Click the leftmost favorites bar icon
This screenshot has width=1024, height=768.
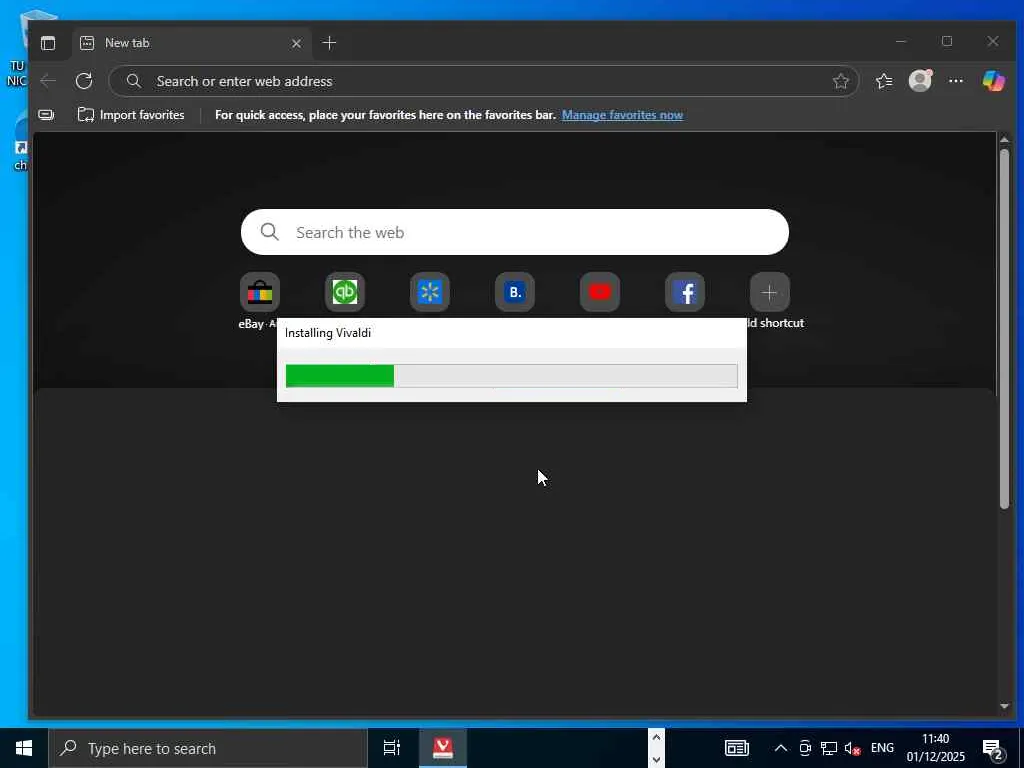pyautogui.click(x=46, y=115)
